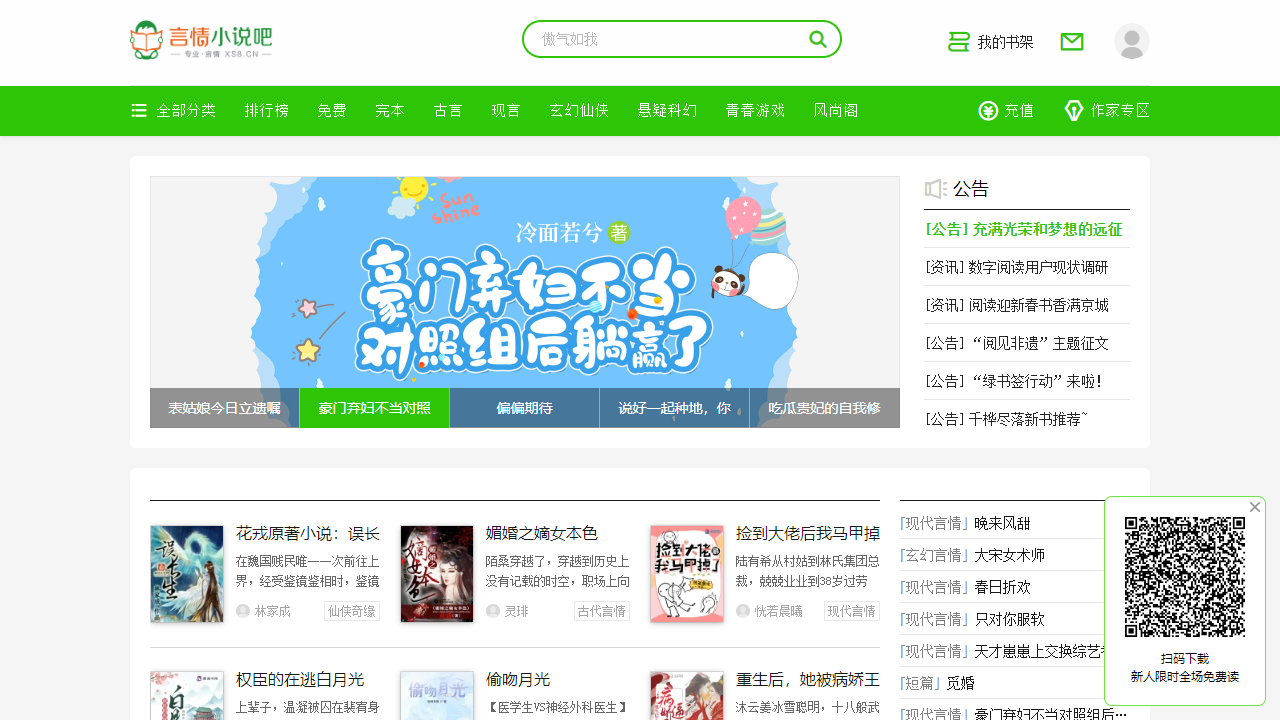Viewport: 1280px width, 720px height.
Task: Click the 充值 text link
Action: tap(1019, 111)
